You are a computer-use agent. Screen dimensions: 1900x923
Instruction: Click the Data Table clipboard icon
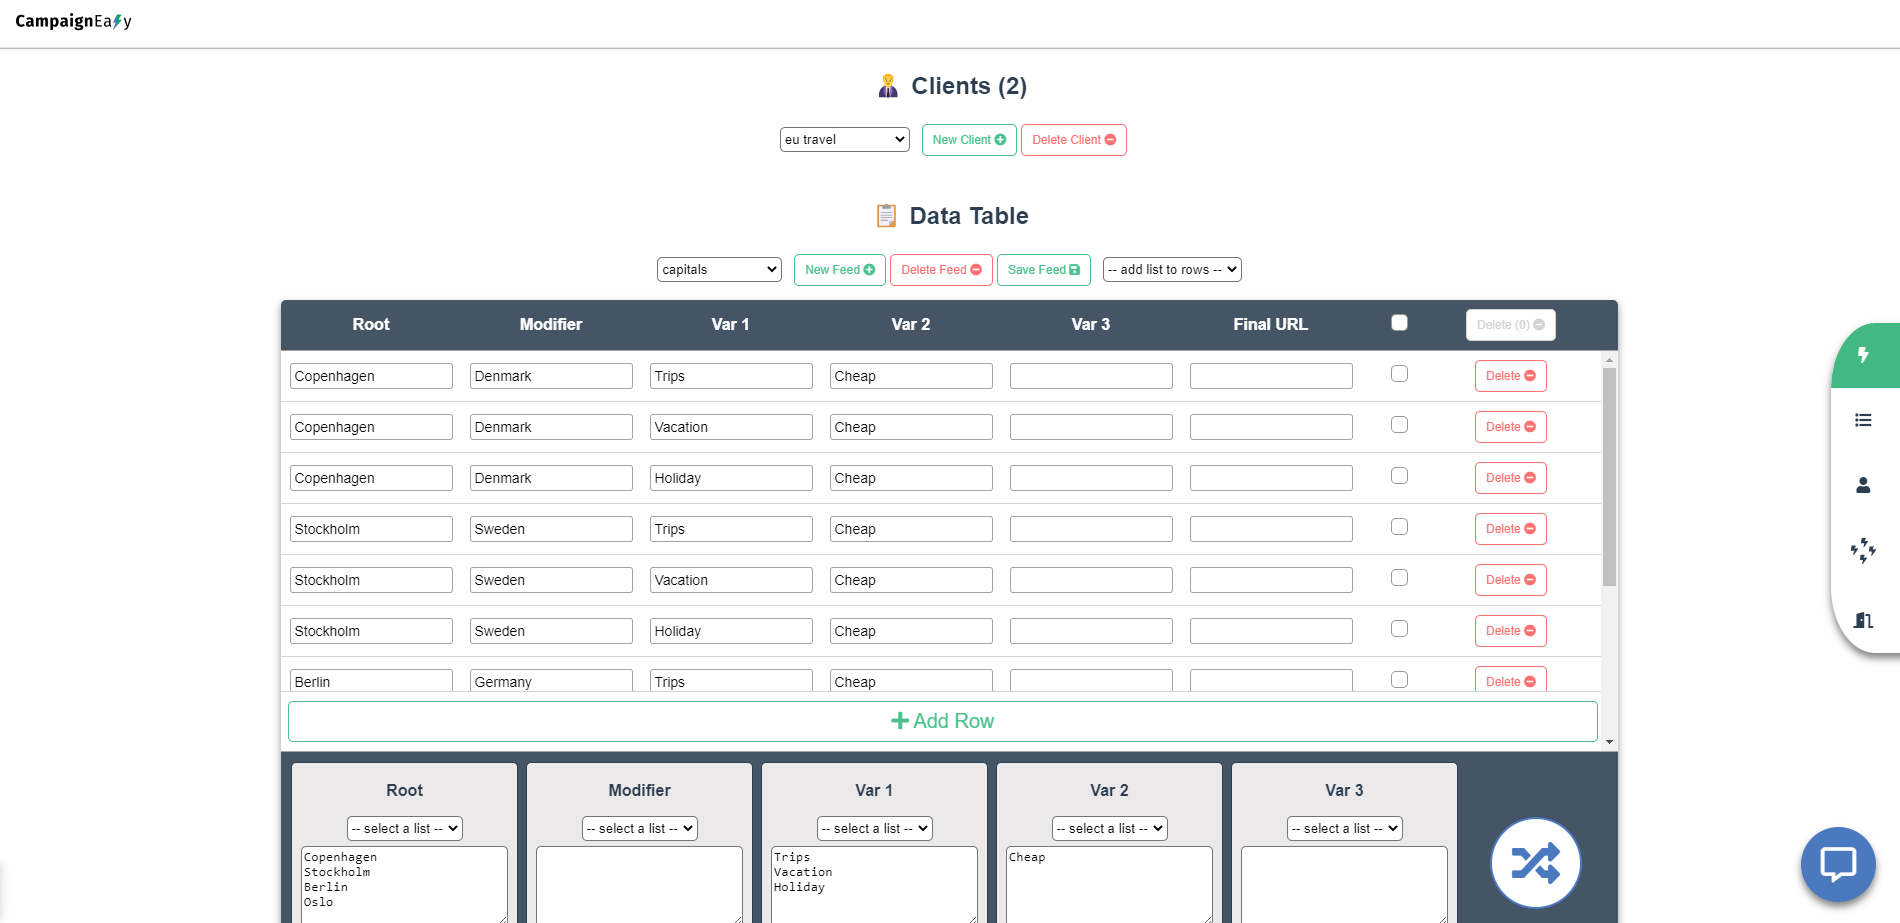pos(886,216)
